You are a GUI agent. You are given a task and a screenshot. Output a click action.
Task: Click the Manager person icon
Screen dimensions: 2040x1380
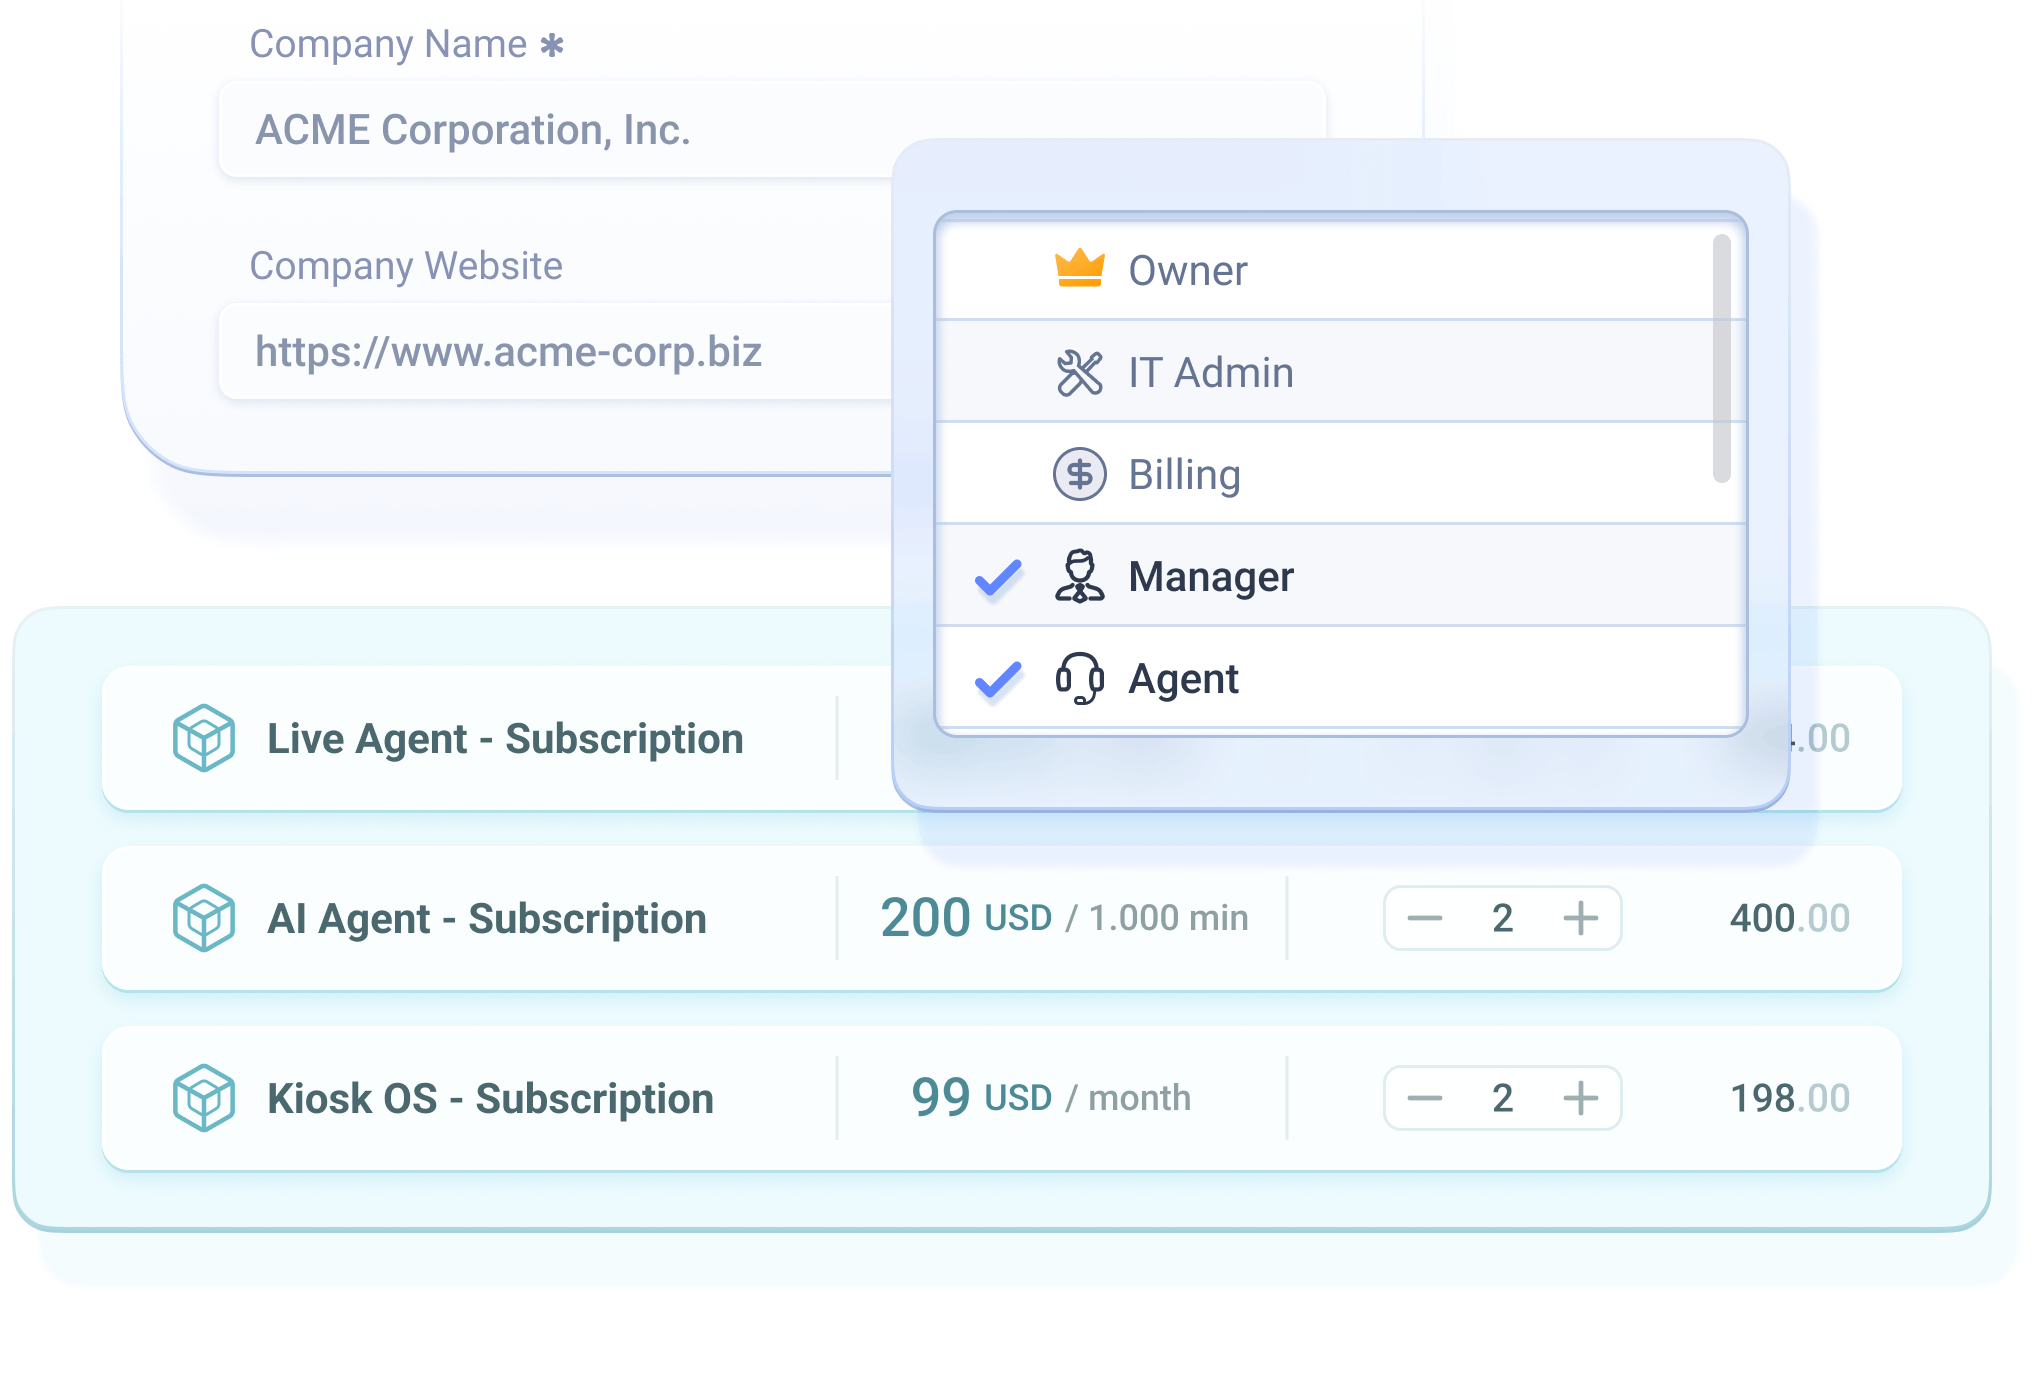point(1079,576)
